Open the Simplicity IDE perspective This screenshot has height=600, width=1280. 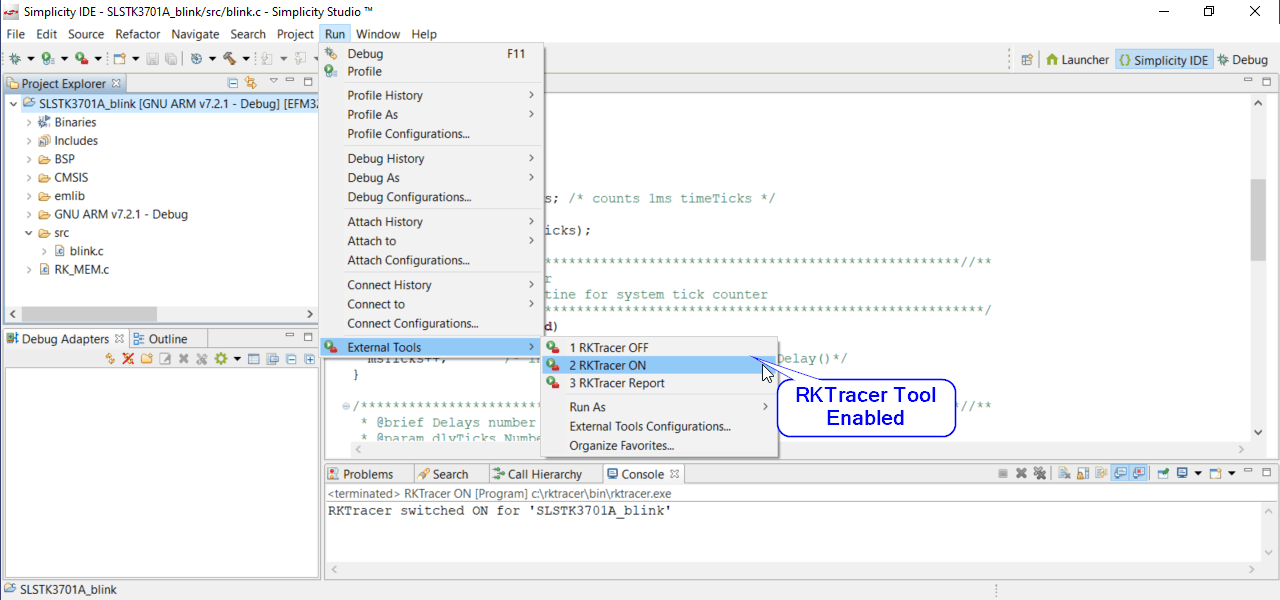pos(1163,59)
